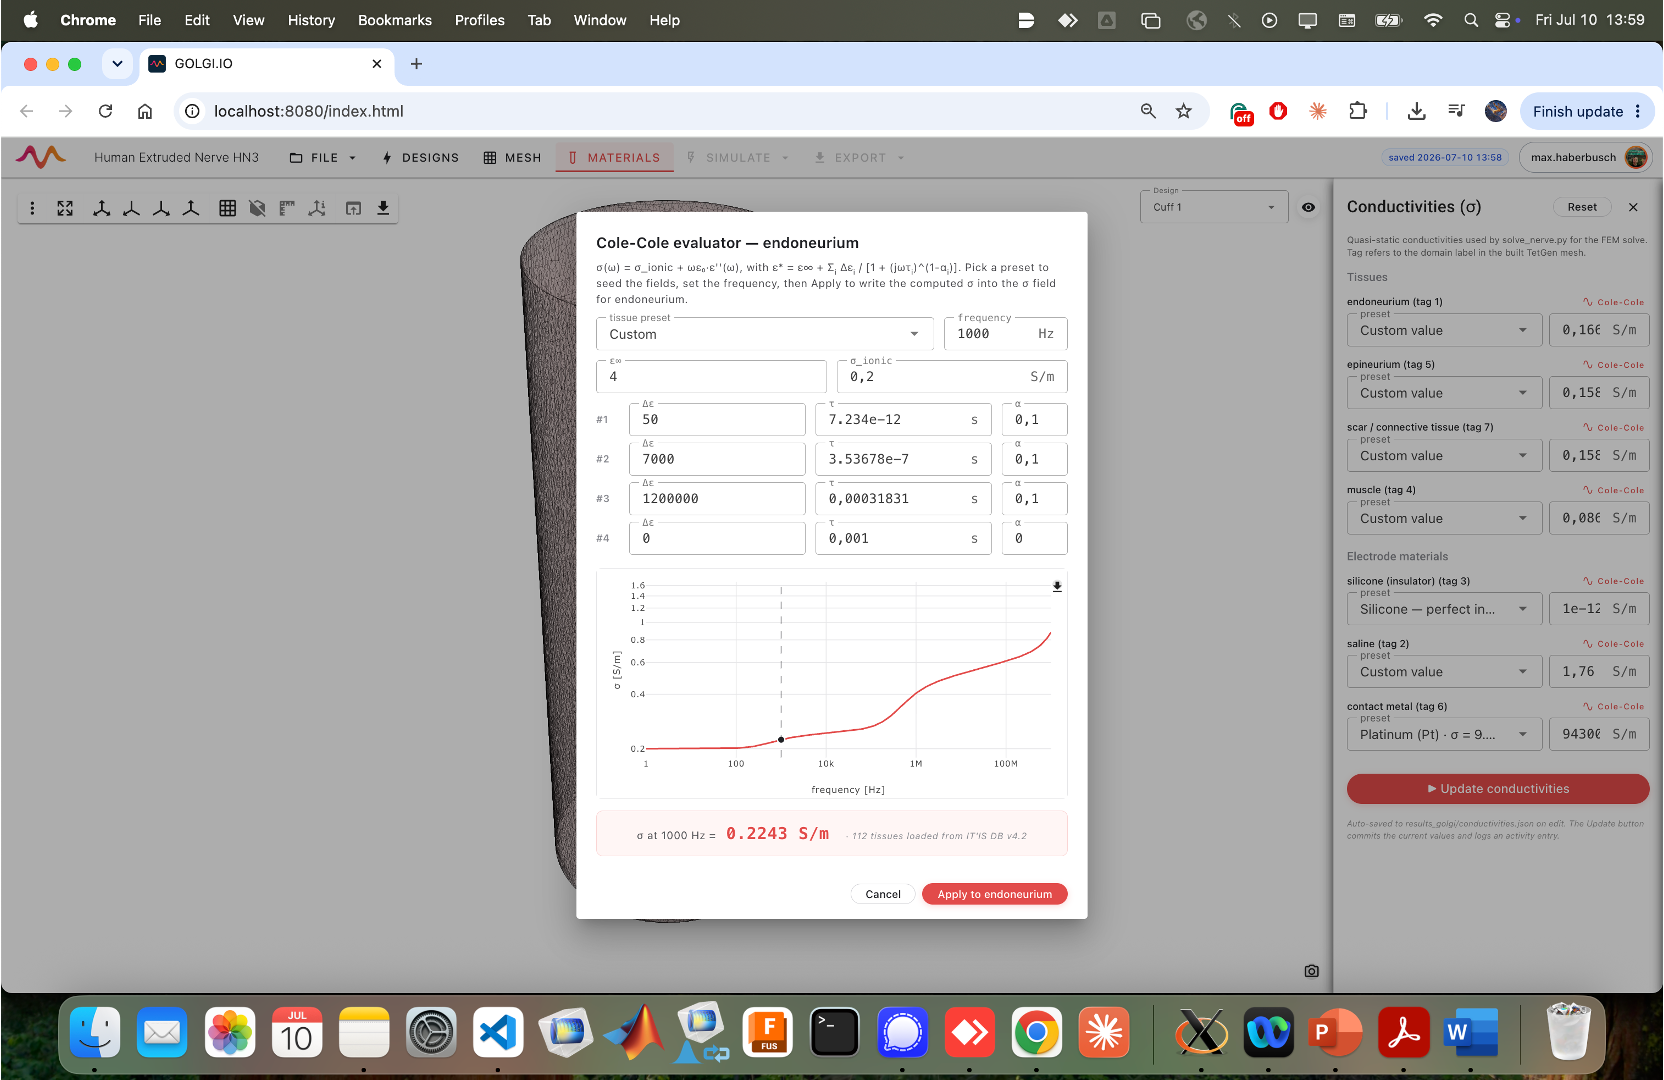Switch to the DESIGNS tab

tap(420, 158)
